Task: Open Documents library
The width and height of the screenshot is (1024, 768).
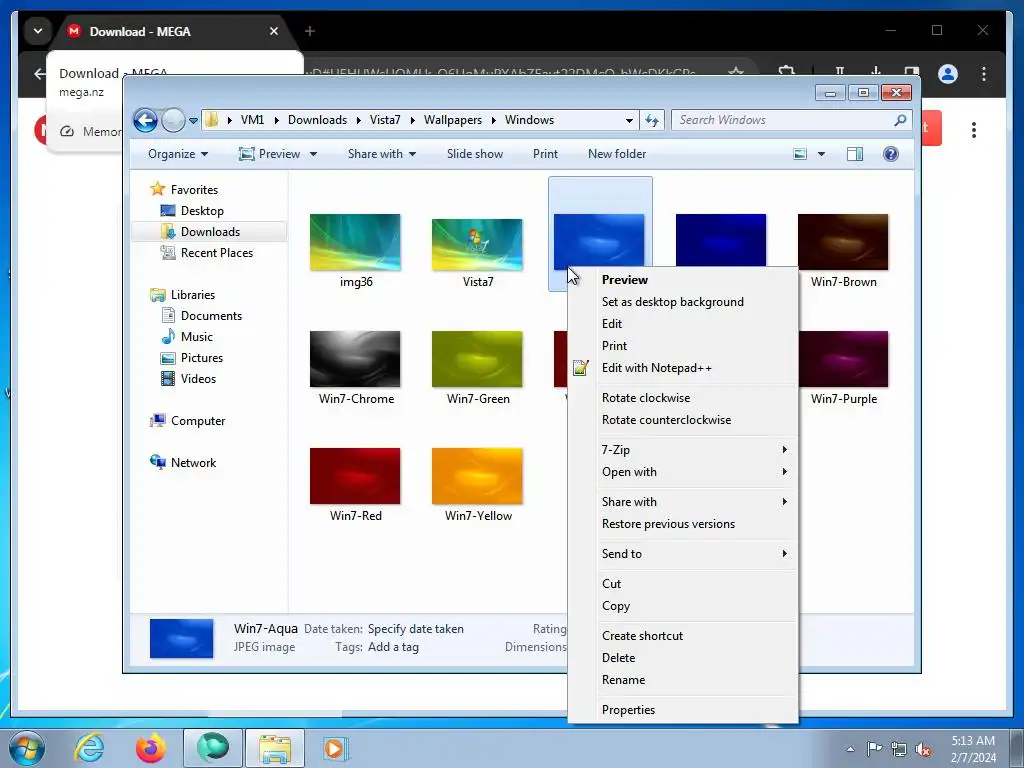Action: click(211, 316)
